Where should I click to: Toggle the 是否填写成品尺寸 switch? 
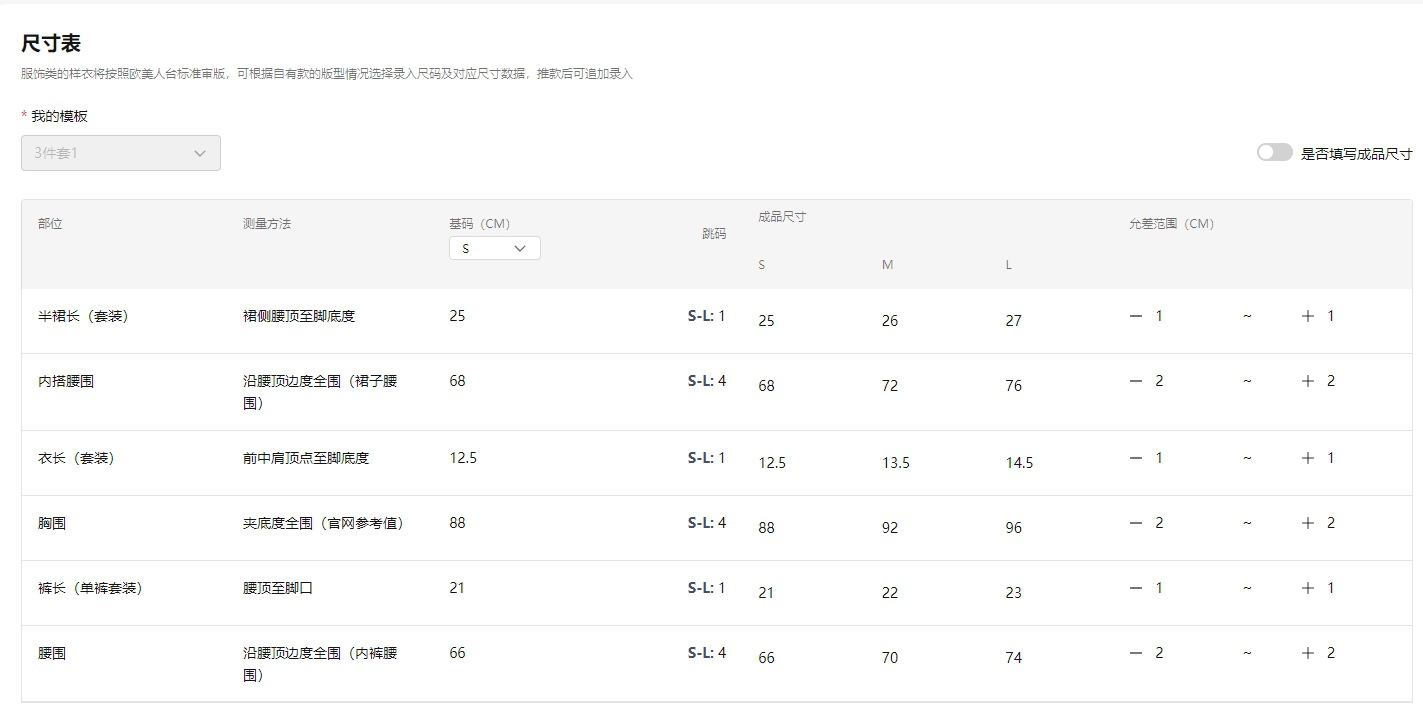[x=1274, y=152]
